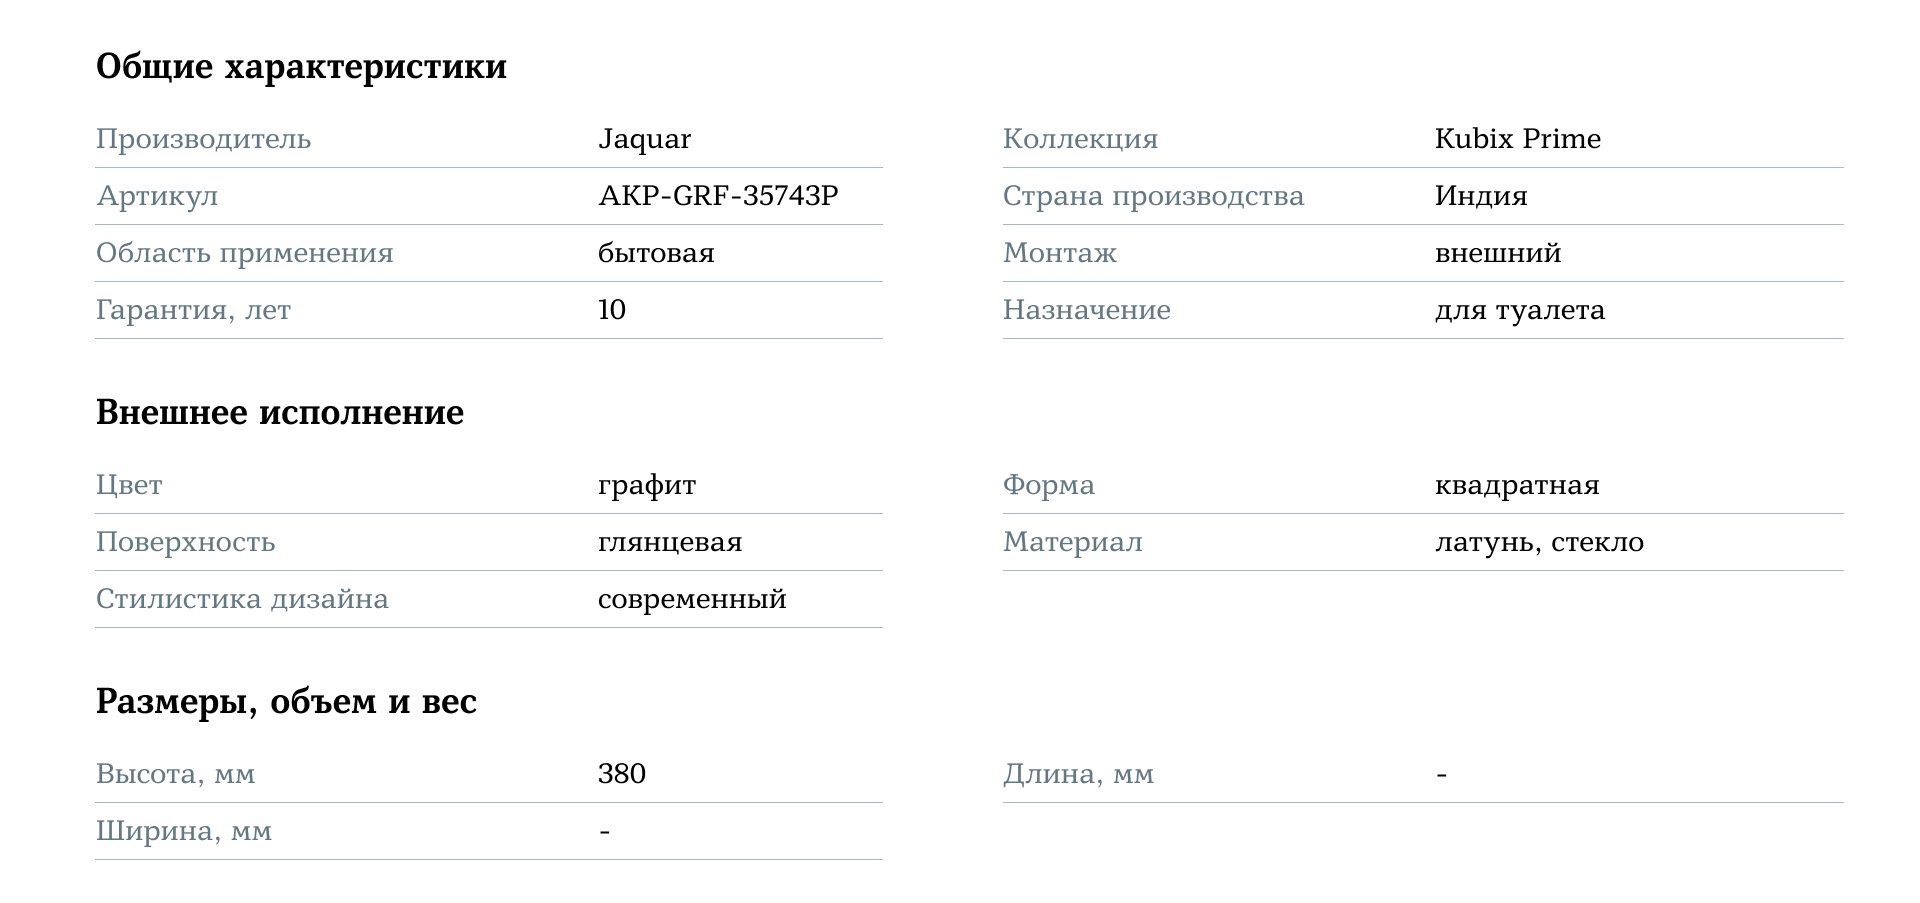Click the country value "Индия"
The width and height of the screenshot is (1920, 903).
1480,196
